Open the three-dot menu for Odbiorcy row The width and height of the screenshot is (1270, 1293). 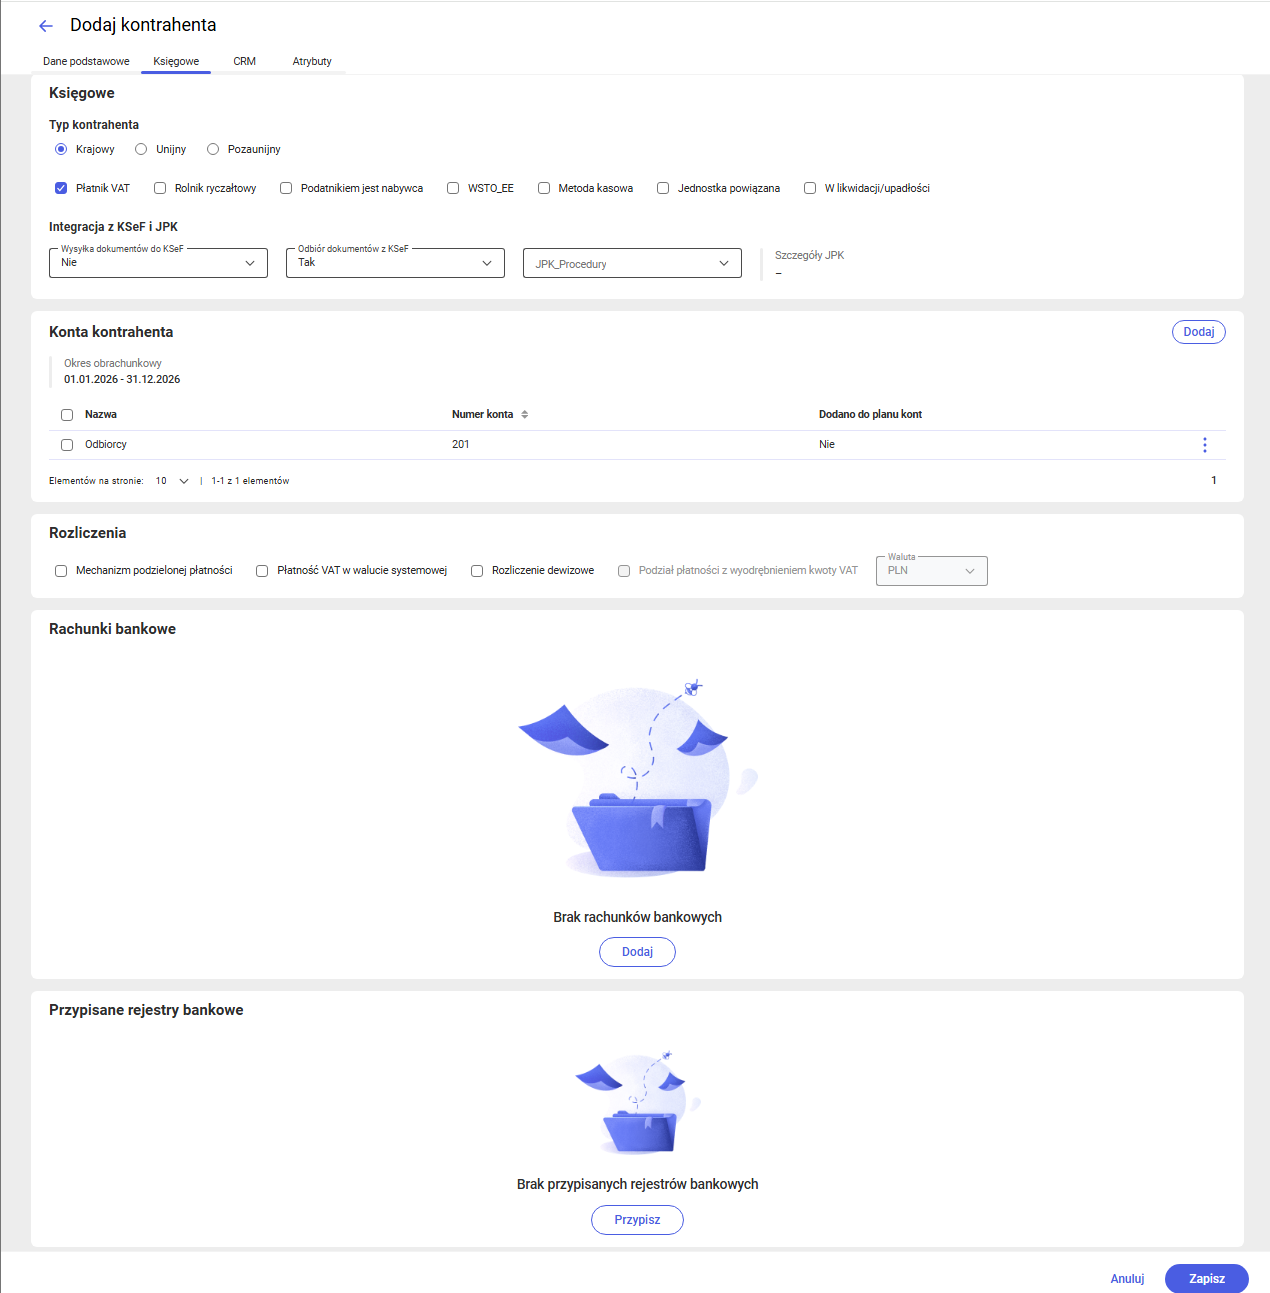point(1204,445)
